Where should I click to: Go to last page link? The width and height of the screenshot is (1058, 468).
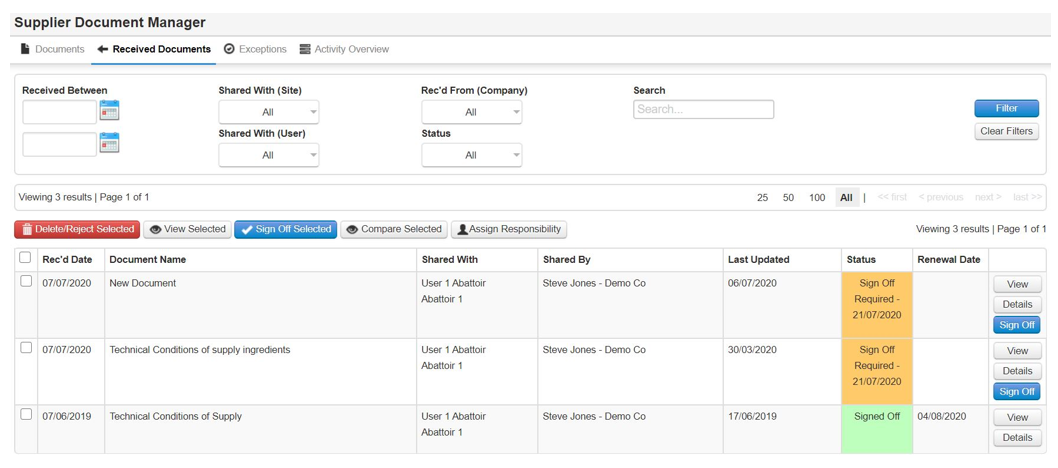pyautogui.click(x=1028, y=198)
